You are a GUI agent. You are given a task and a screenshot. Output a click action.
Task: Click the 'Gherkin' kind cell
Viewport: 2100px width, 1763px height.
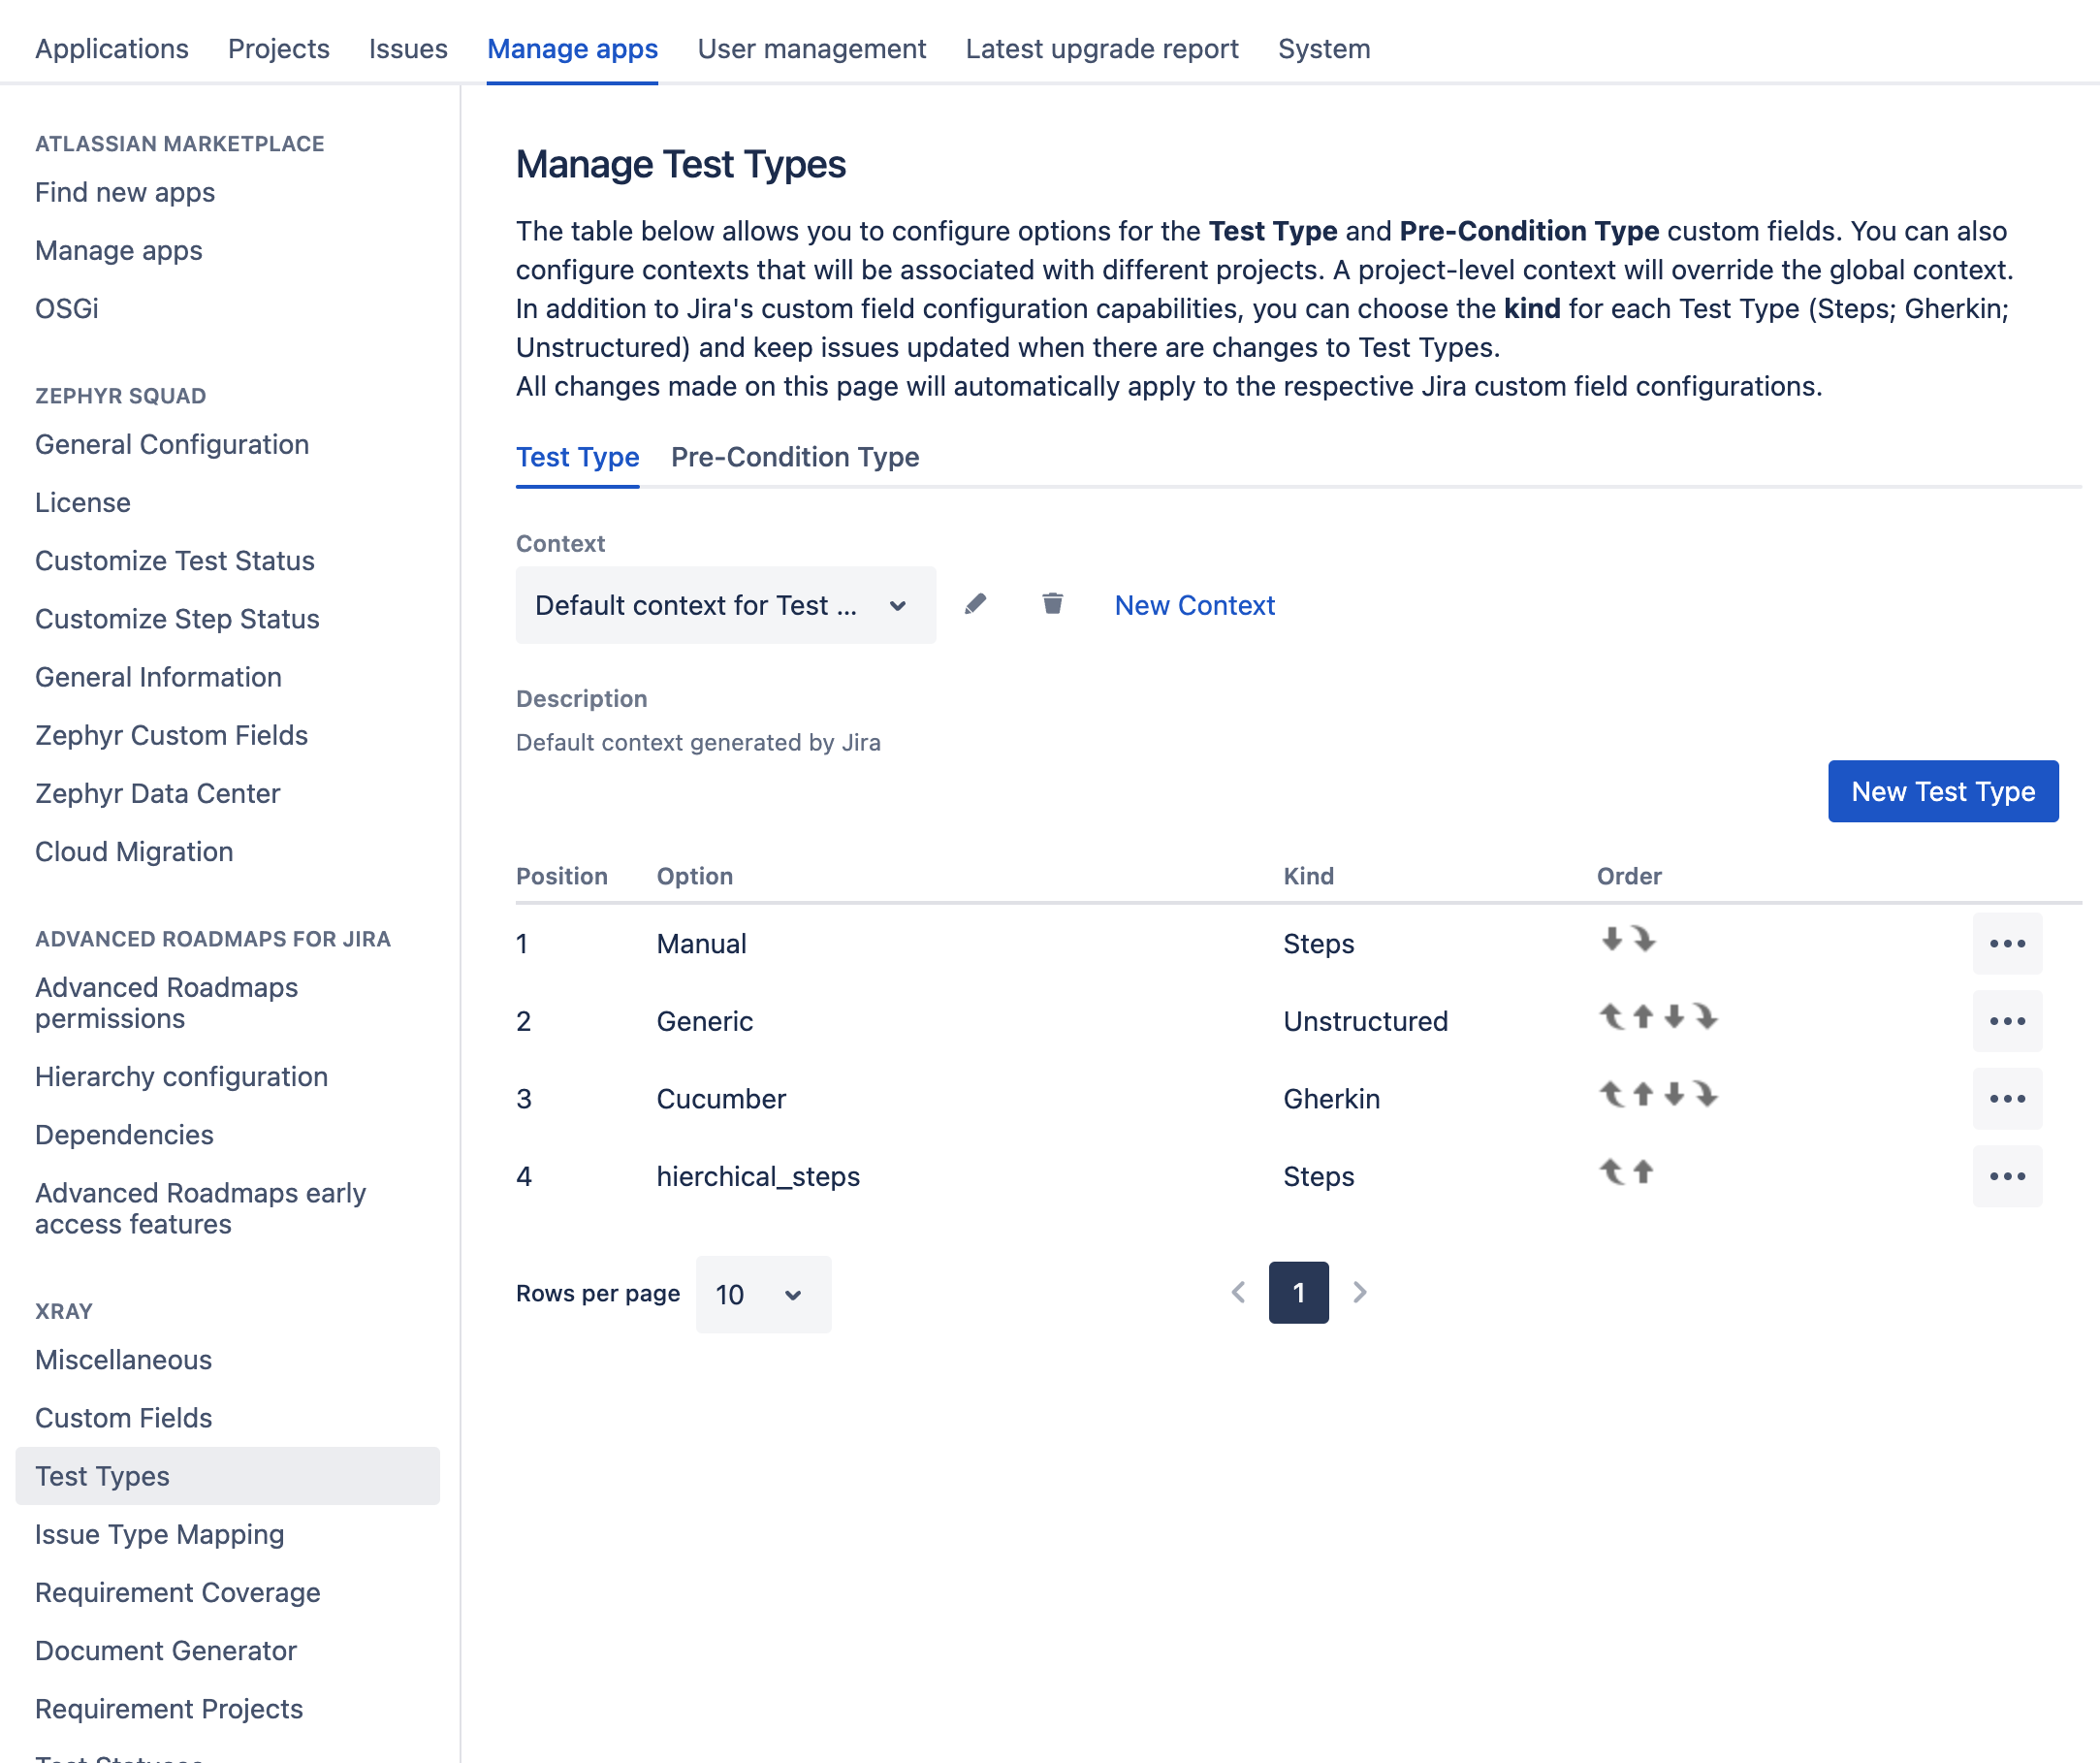pos(1331,1098)
